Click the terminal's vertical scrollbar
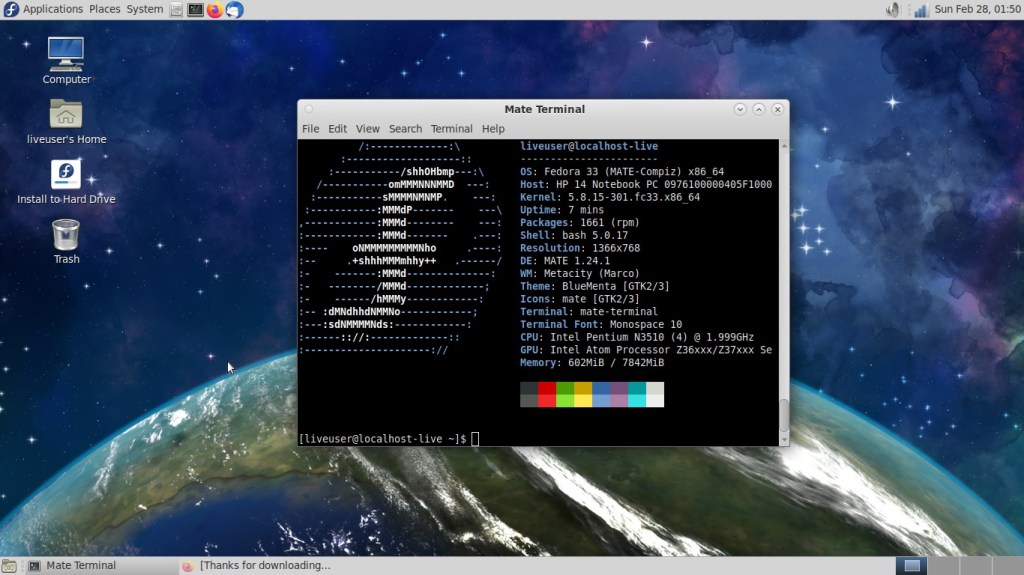The width and height of the screenshot is (1024, 575). point(784,412)
